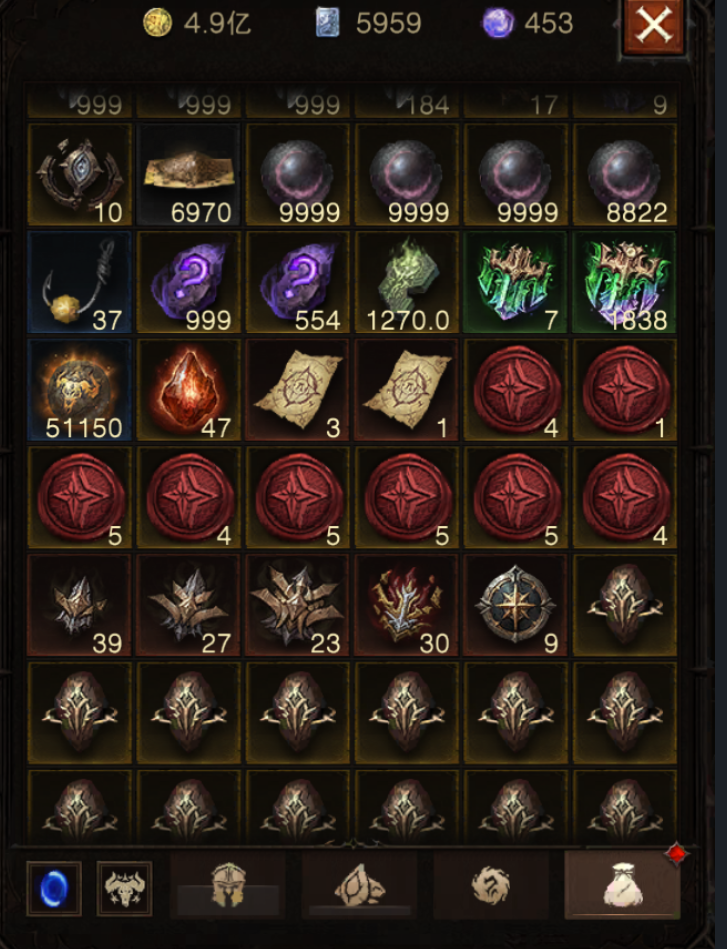
Task: Pick the green flame crest with count 1838
Action: click(625, 282)
